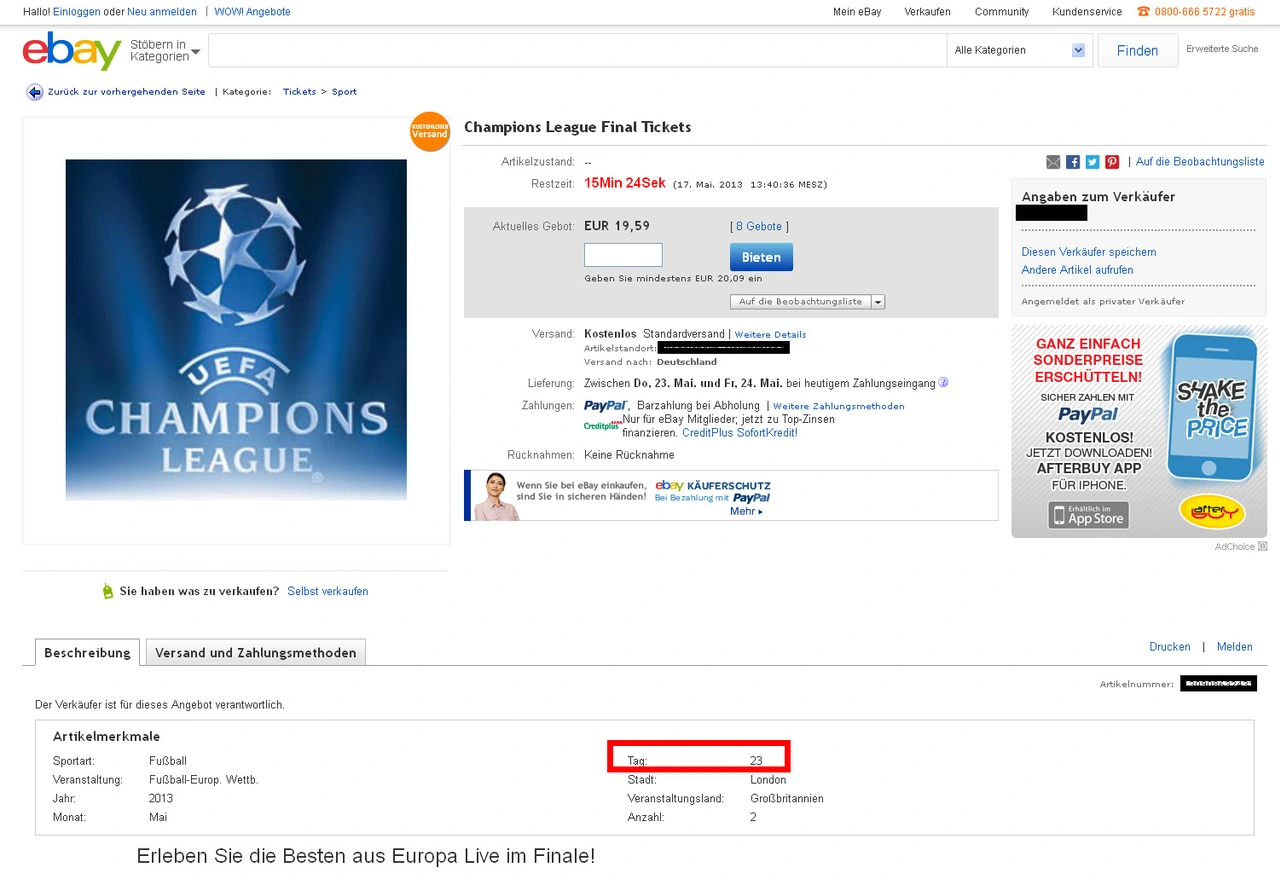Expand the Auf die Beobachtungsliste dropdown arrow

coord(878,302)
